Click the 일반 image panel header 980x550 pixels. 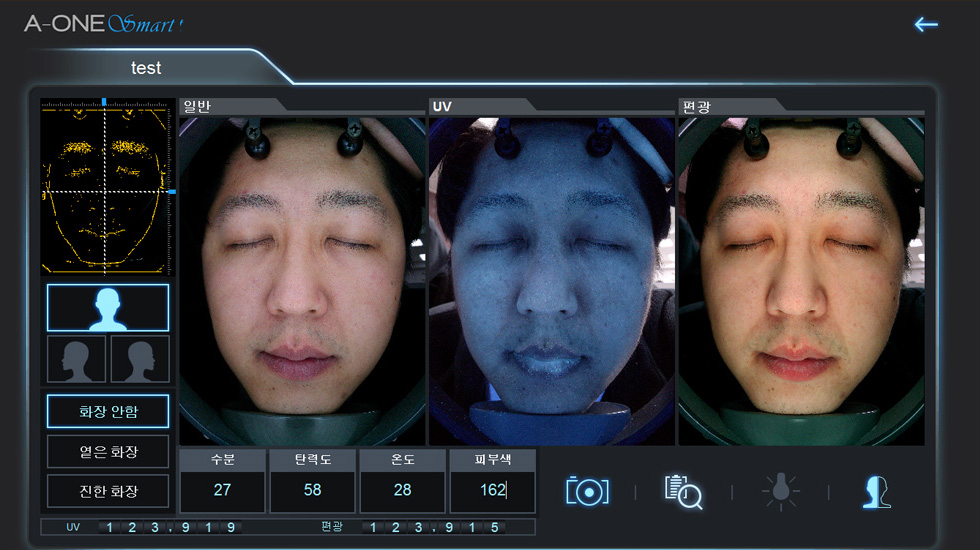(230, 106)
